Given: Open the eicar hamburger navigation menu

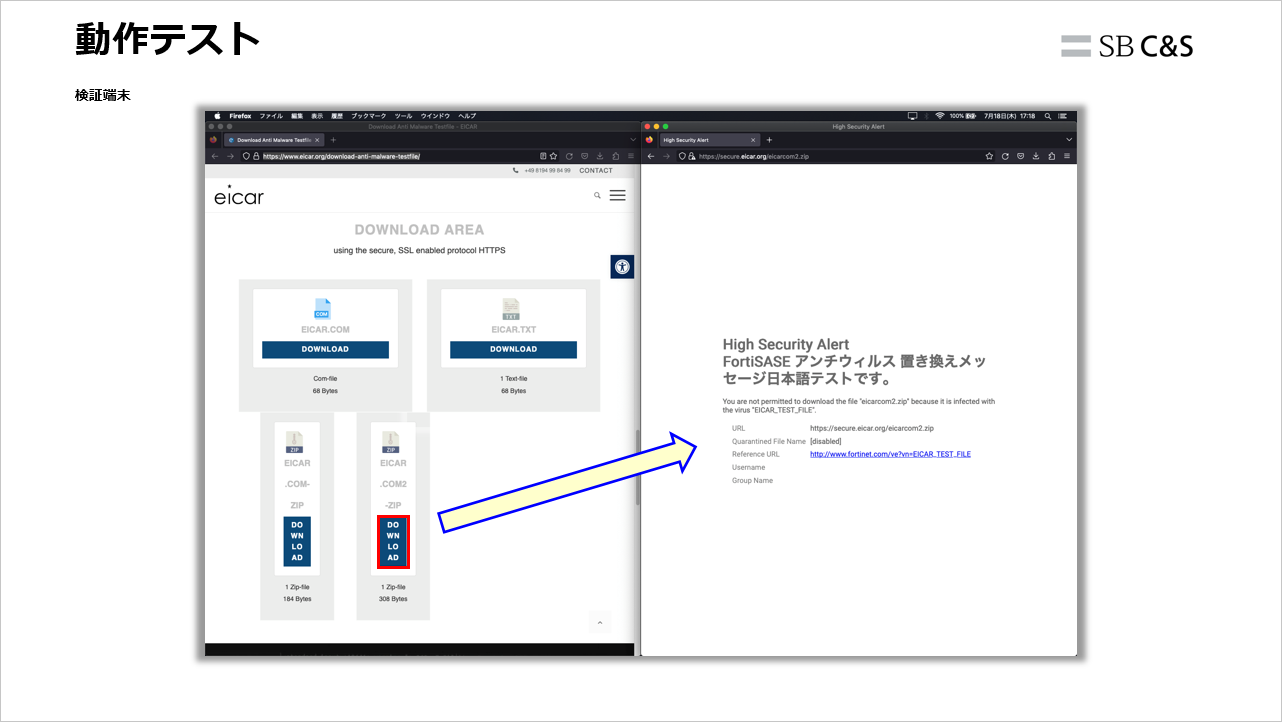Looking at the screenshot, I should coord(617,195).
